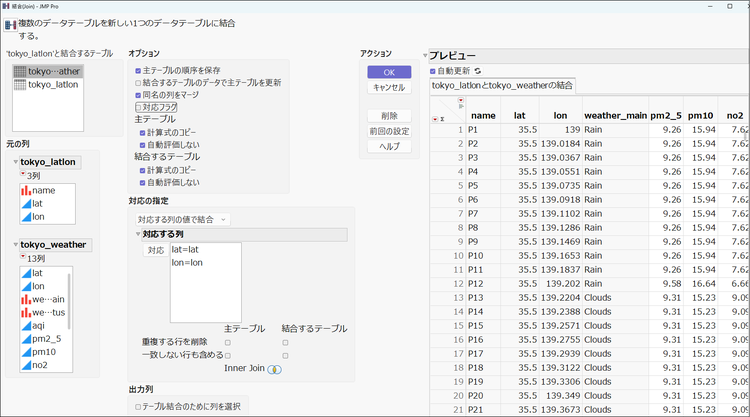Select lat column under tokyo_latlon

click(x=47, y=204)
